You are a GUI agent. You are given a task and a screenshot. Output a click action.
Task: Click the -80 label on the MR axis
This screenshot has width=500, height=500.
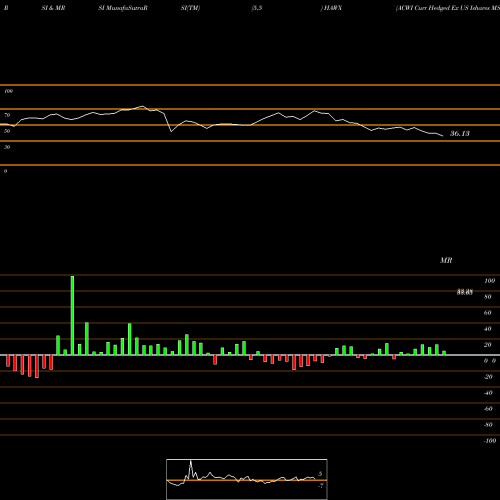pos(488,425)
